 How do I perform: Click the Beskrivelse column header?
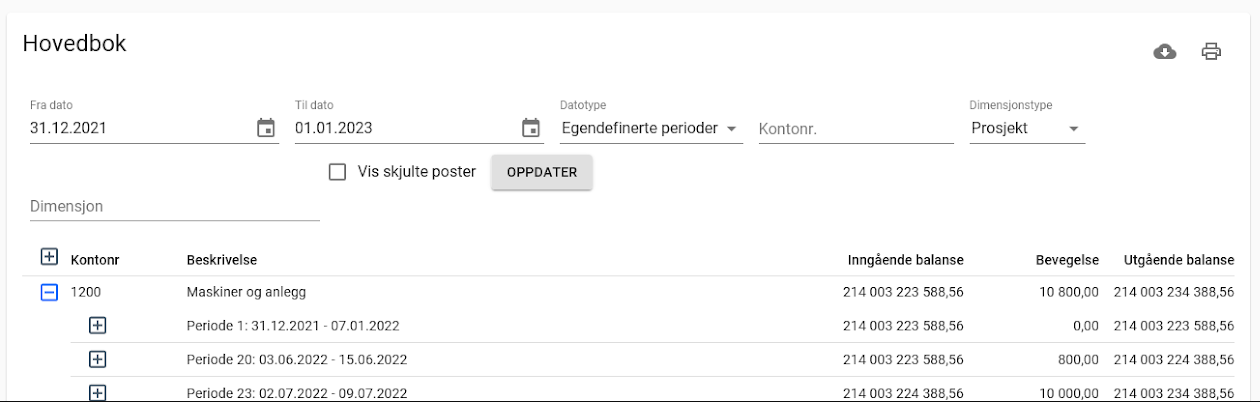[x=221, y=260]
